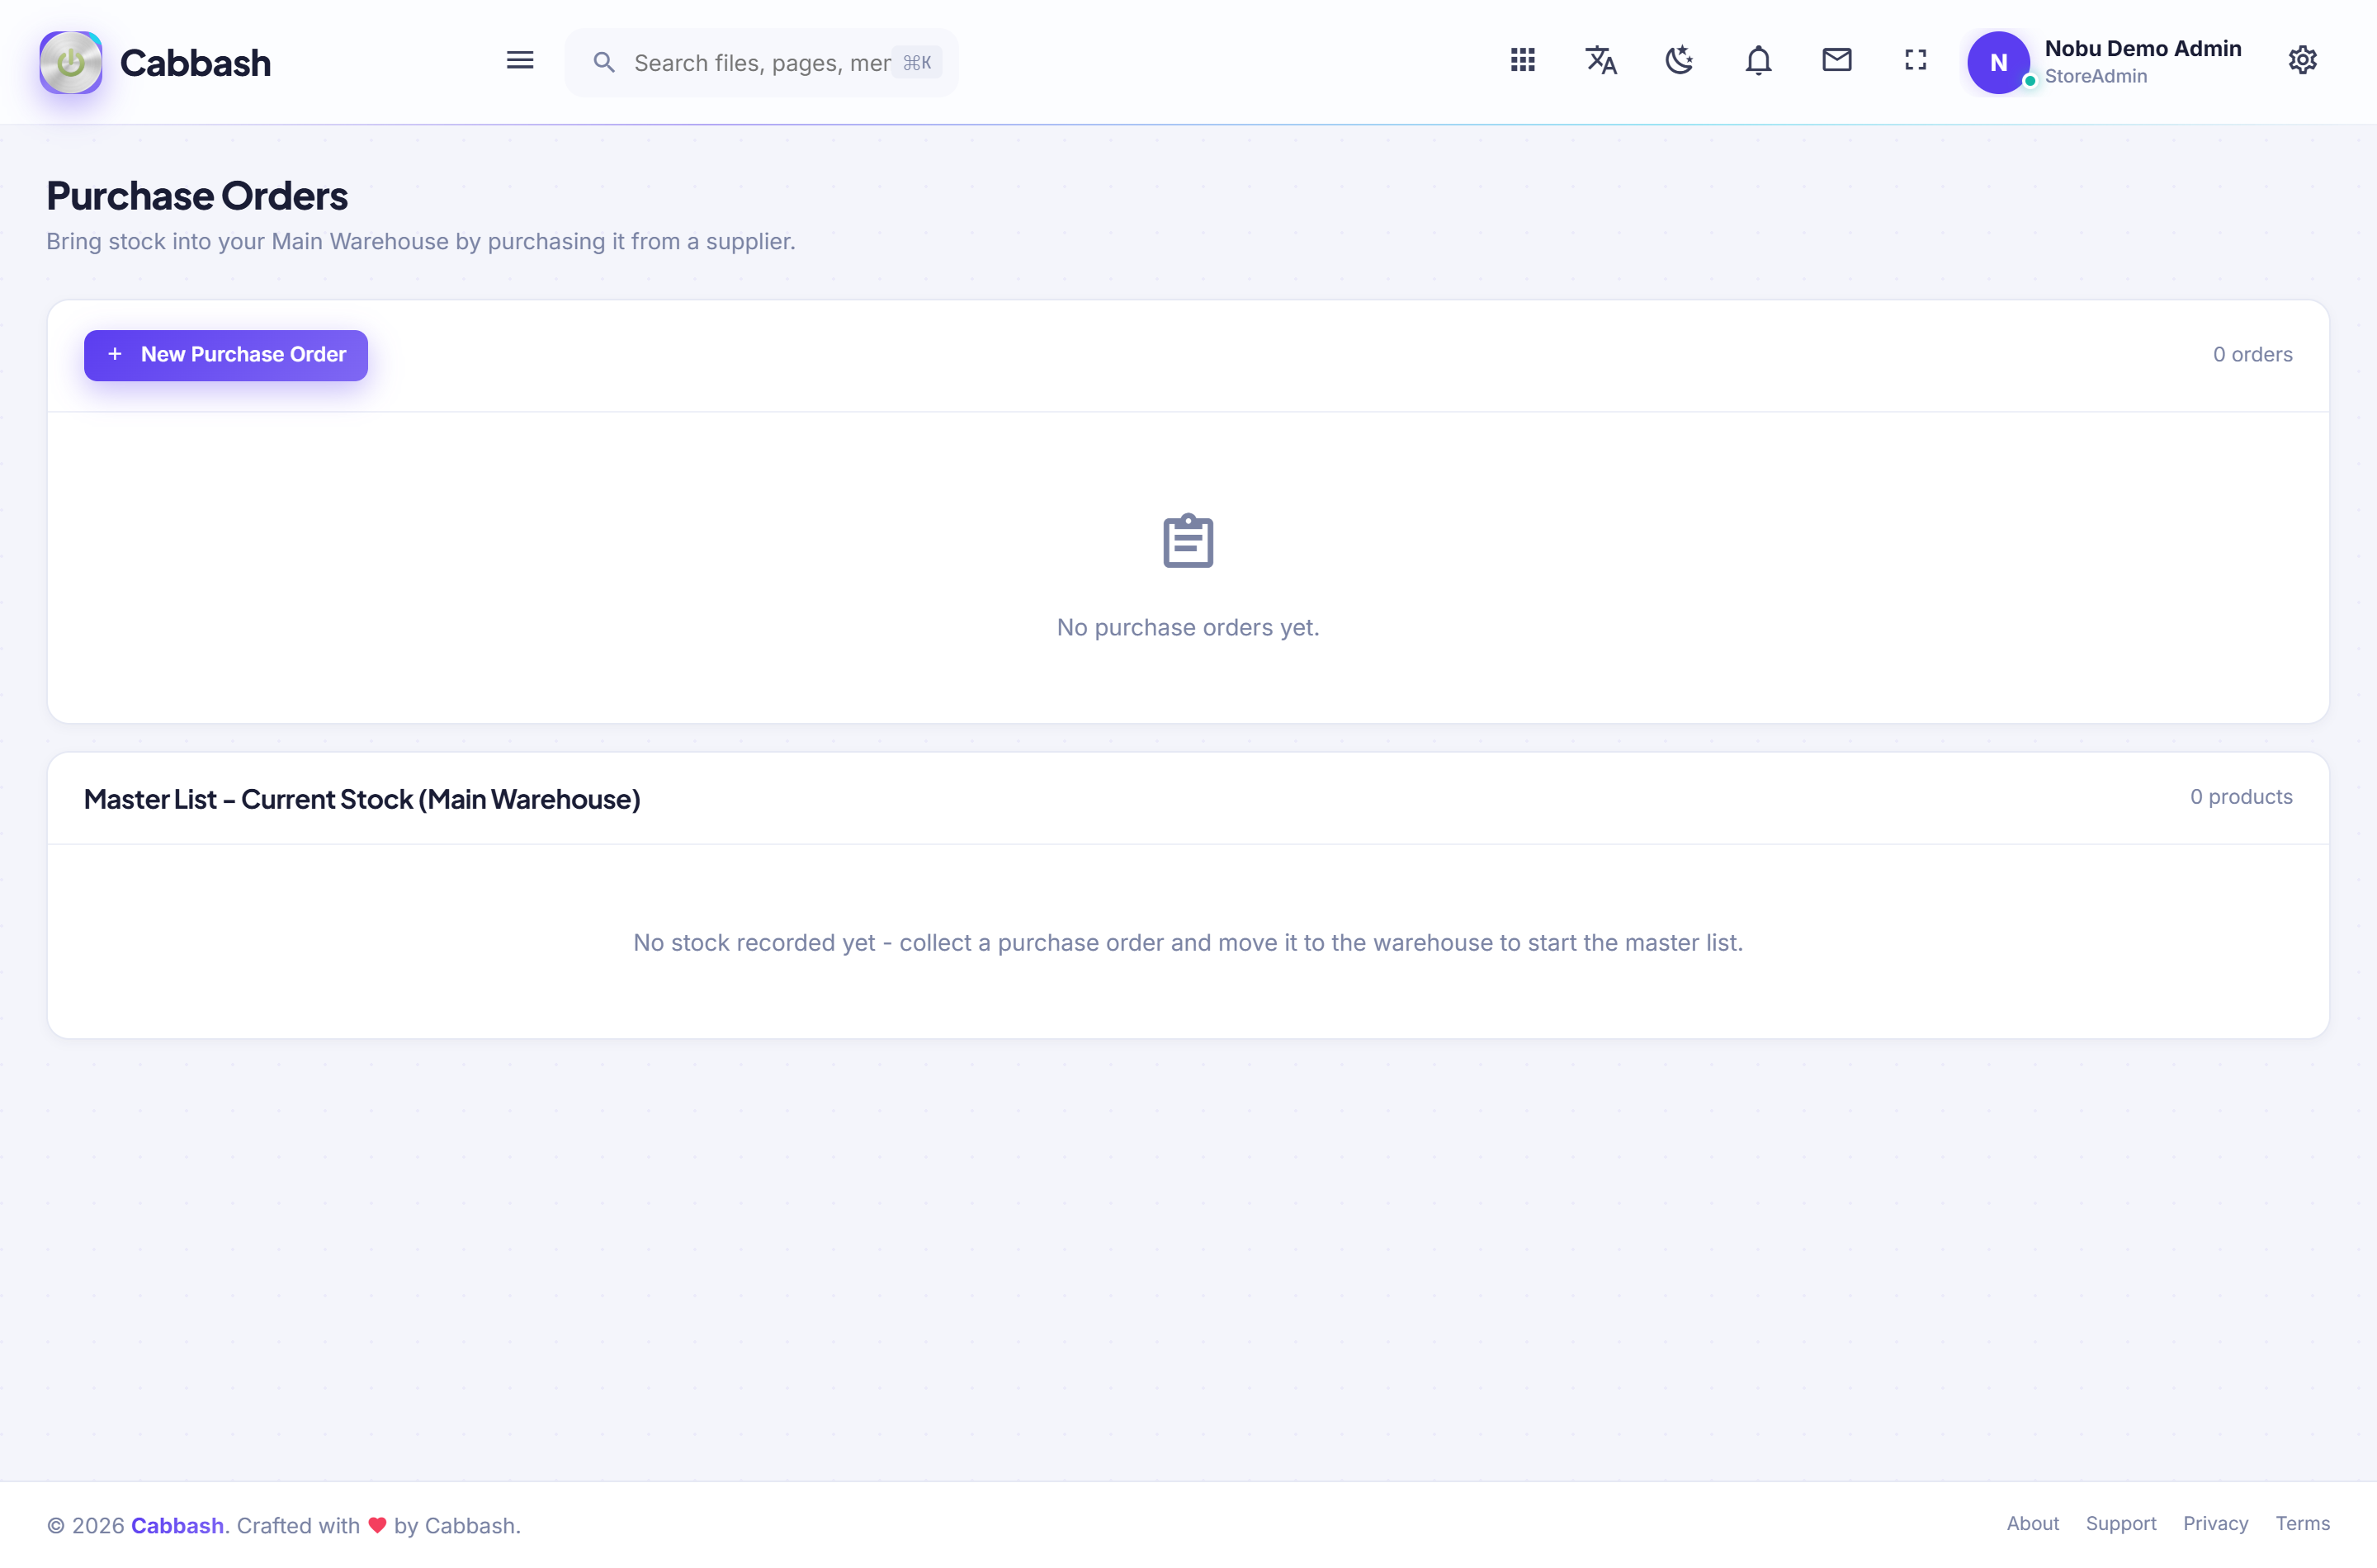The width and height of the screenshot is (2377, 1568).
Task: Click the ⌘K shortcut badge
Action: coord(916,63)
